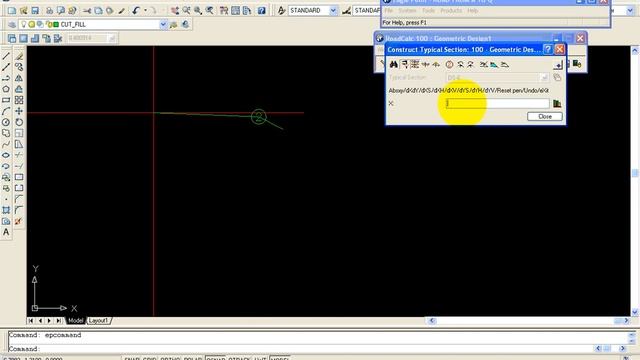The image size is (640, 360).
Task: Click the dialog's question-mark help button
Action: tap(548, 49)
